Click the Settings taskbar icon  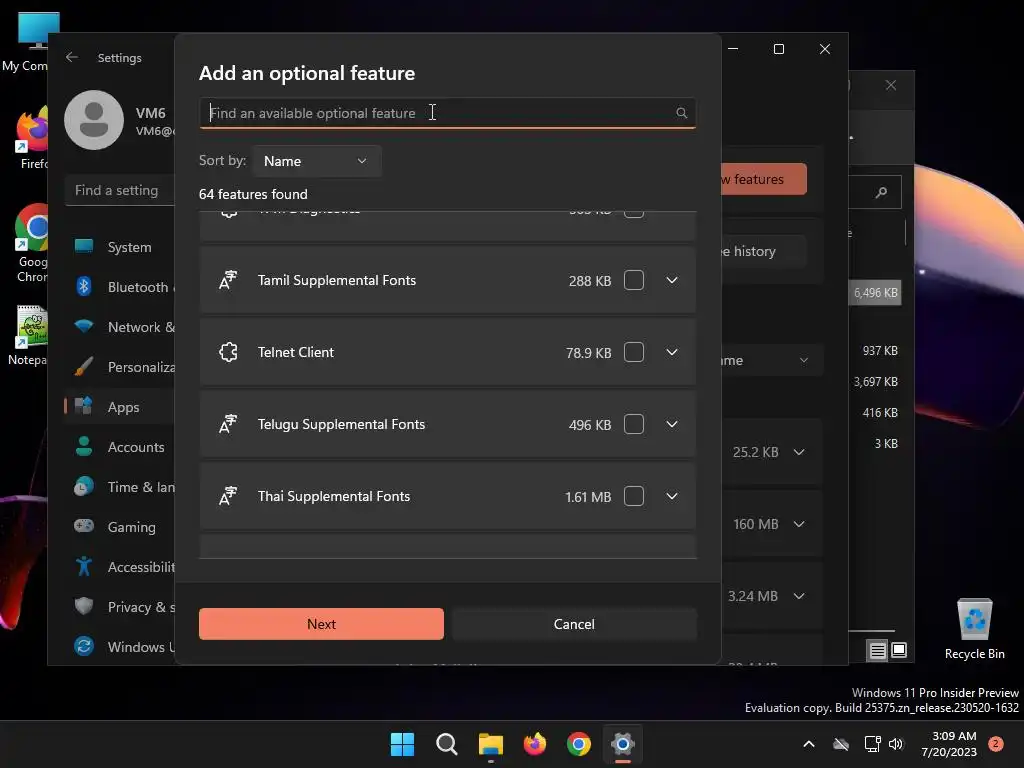coord(623,744)
